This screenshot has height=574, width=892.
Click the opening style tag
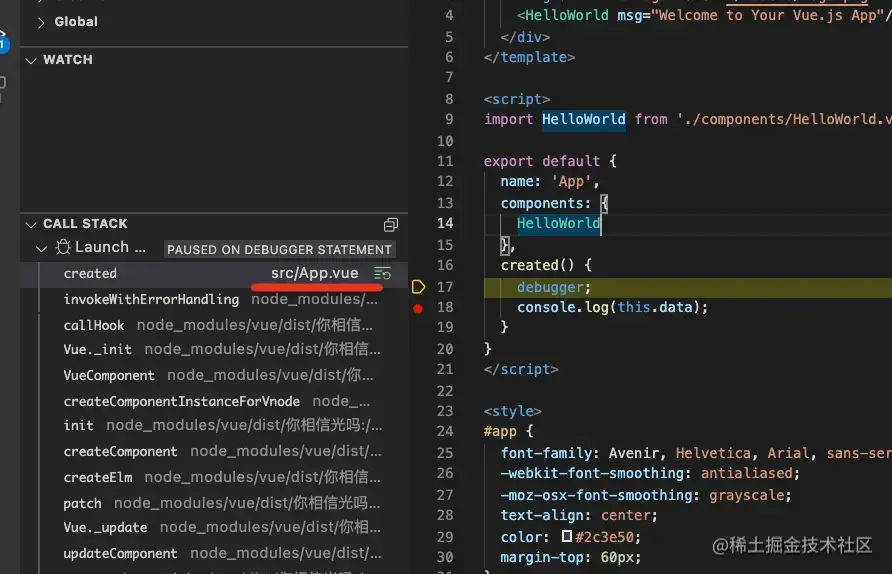[x=513, y=411]
